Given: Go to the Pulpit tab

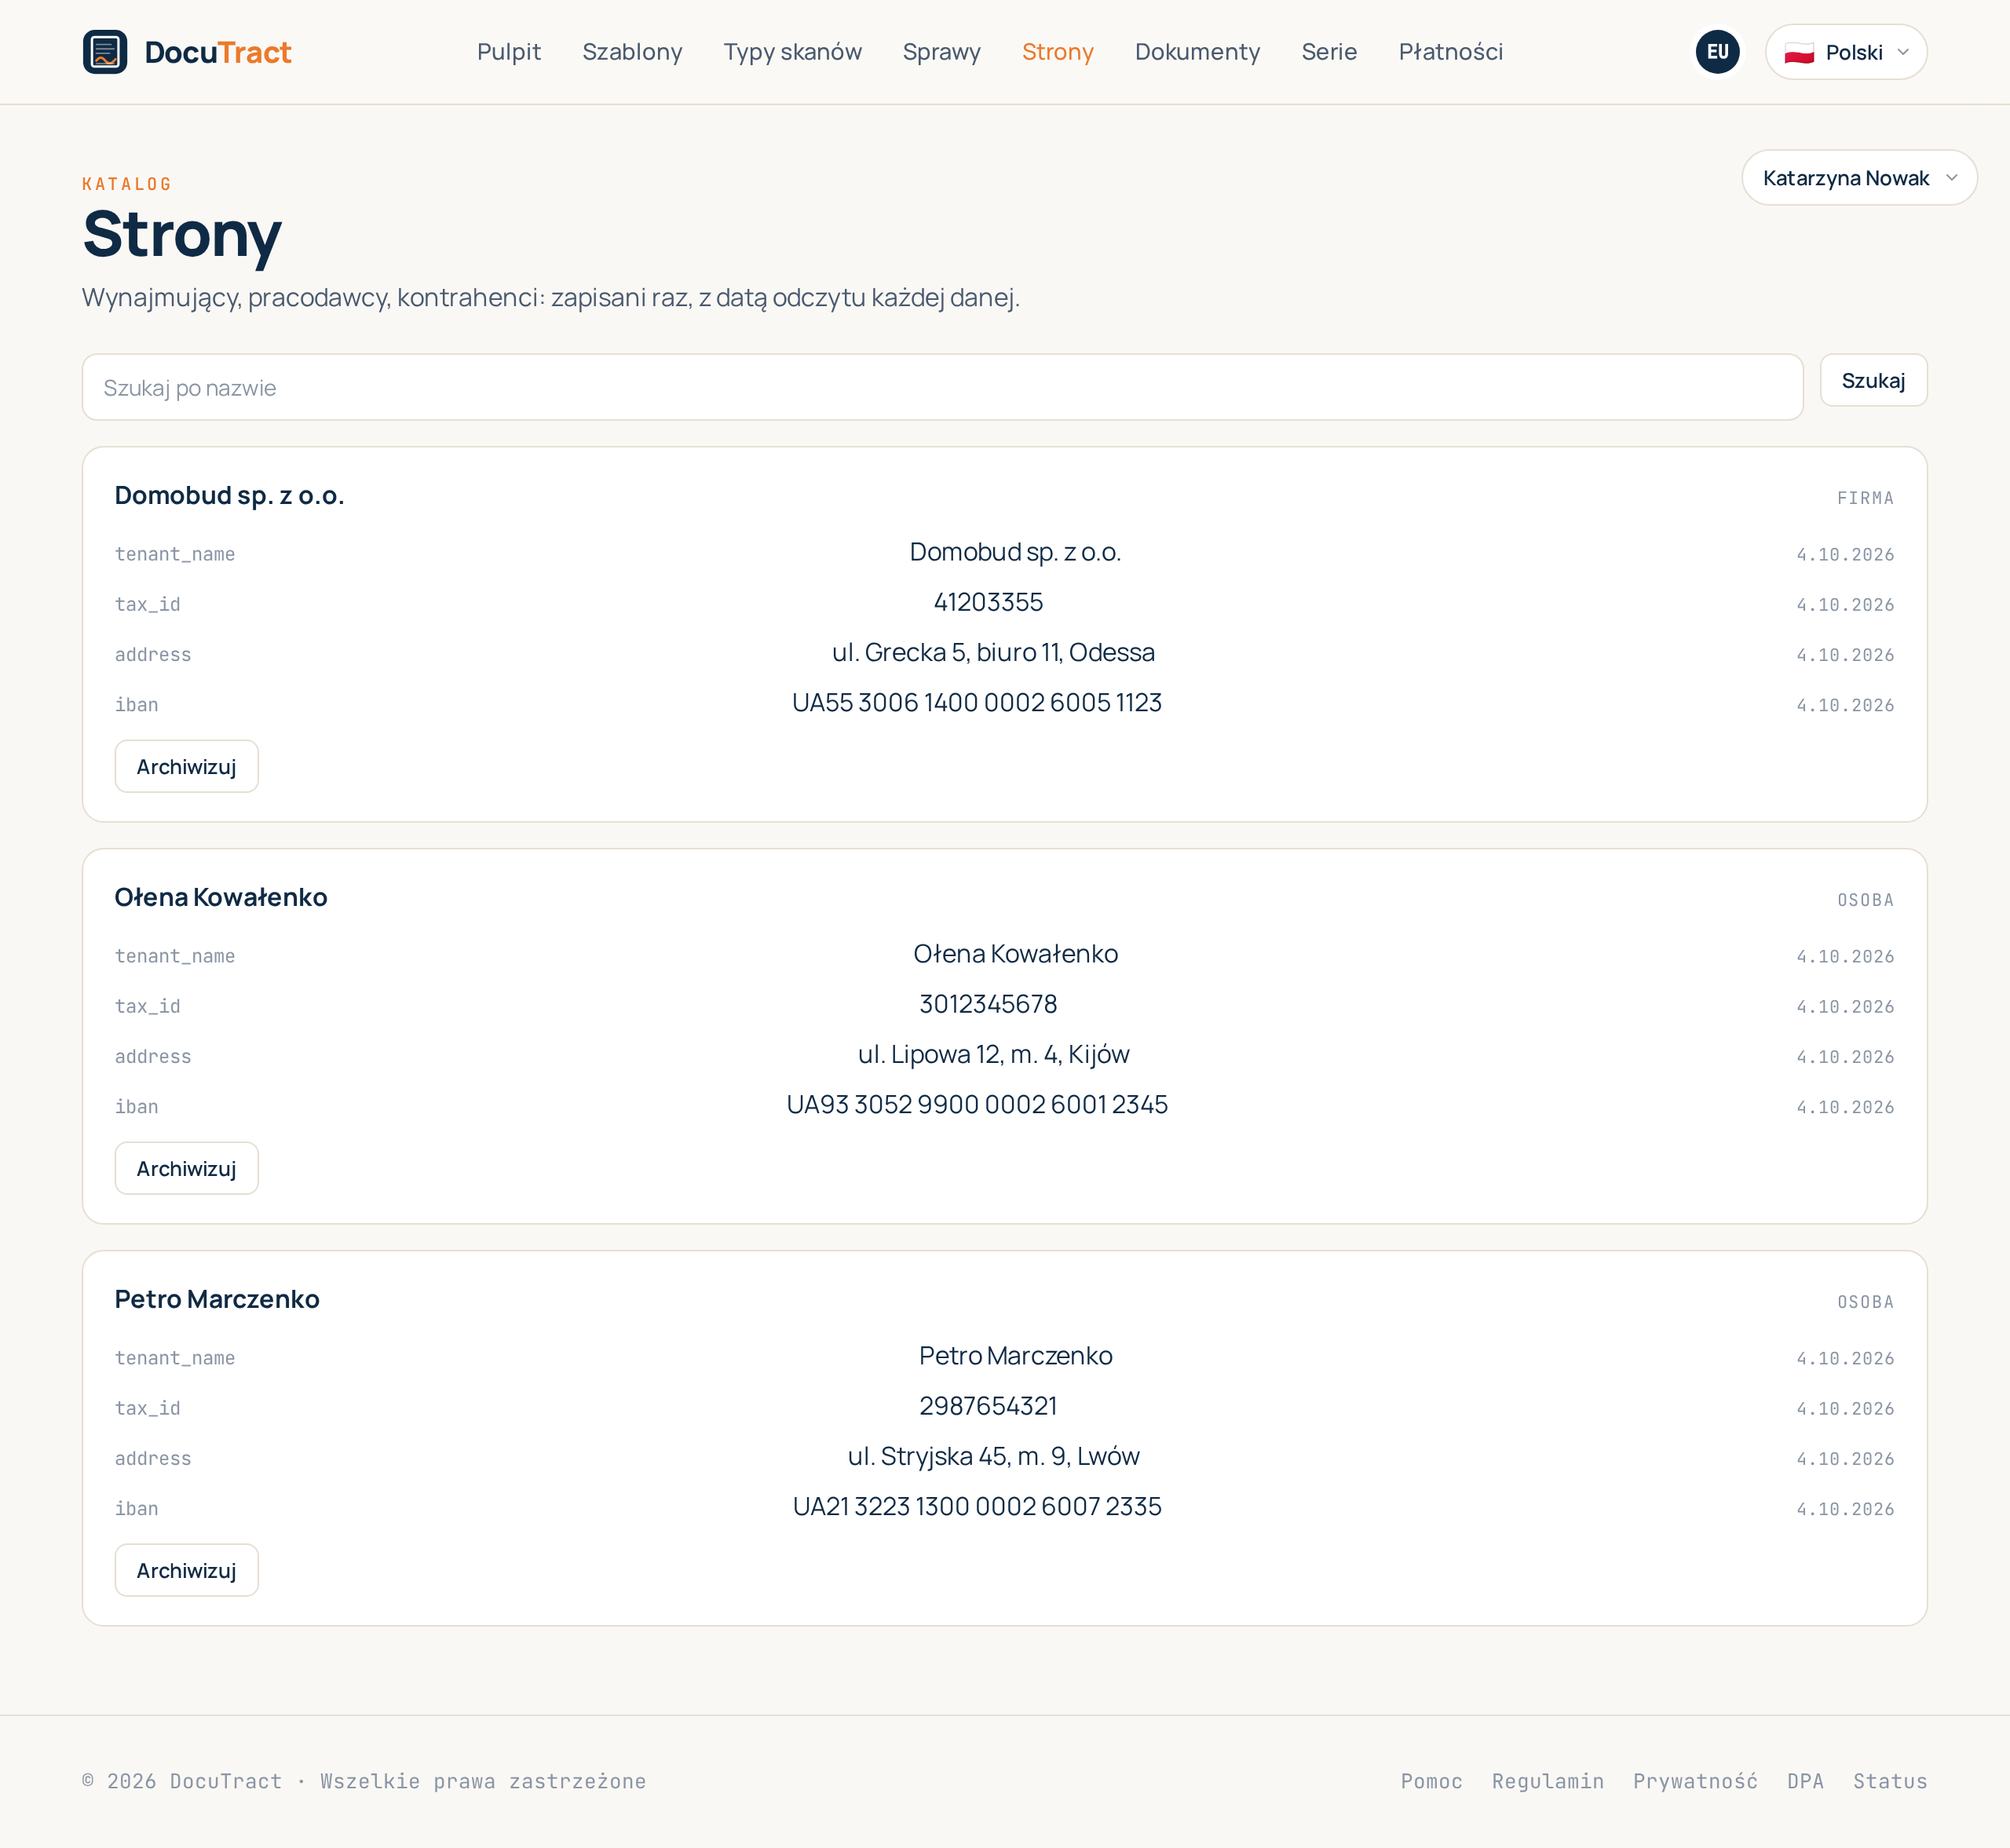Looking at the screenshot, I should [509, 52].
